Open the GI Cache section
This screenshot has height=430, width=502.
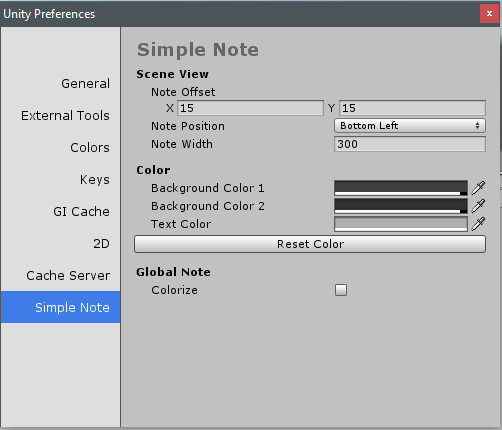60,211
